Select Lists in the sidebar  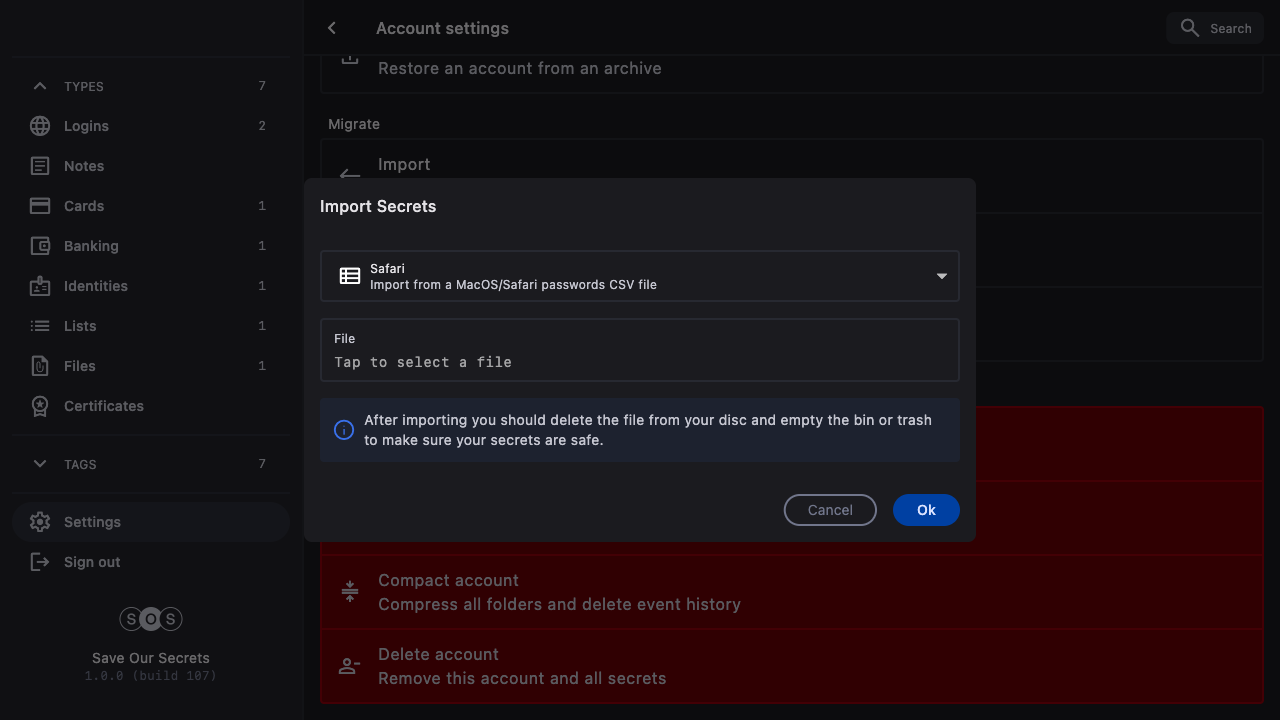point(80,326)
